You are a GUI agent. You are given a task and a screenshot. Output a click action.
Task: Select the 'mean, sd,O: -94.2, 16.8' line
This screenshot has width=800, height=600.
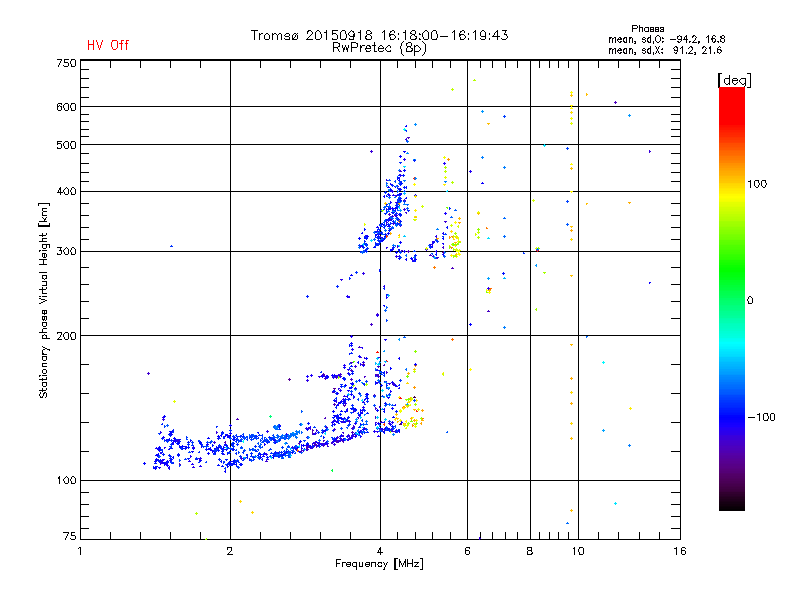tap(666, 39)
